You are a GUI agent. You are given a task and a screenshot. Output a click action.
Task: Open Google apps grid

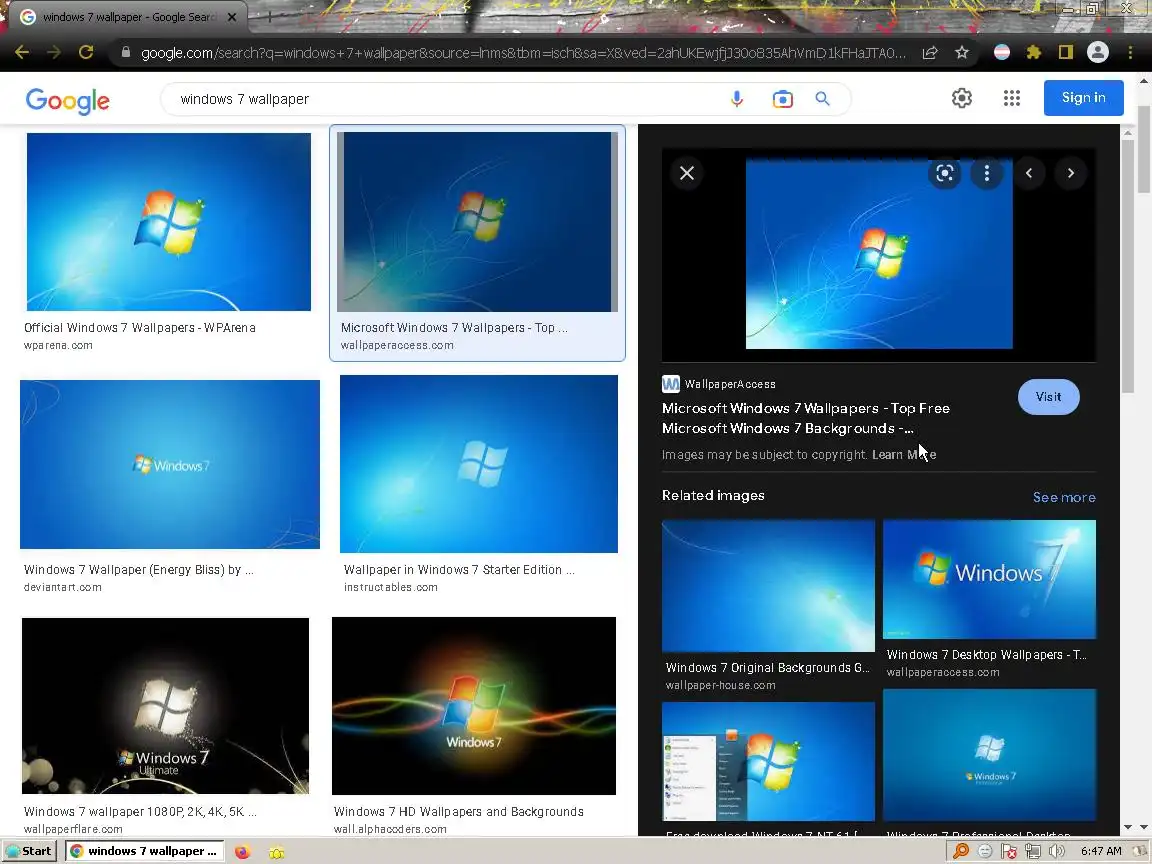click(x=1012, y=98)
